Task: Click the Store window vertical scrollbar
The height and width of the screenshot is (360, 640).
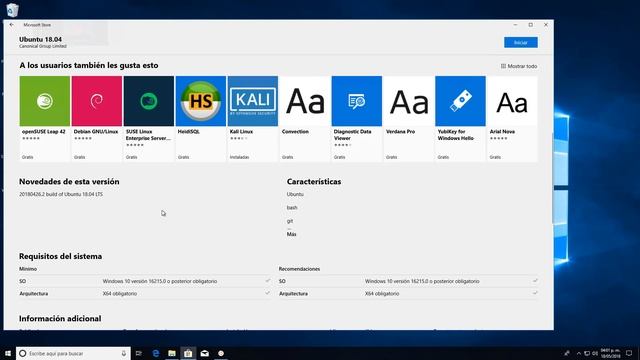Action: [552, 178]
